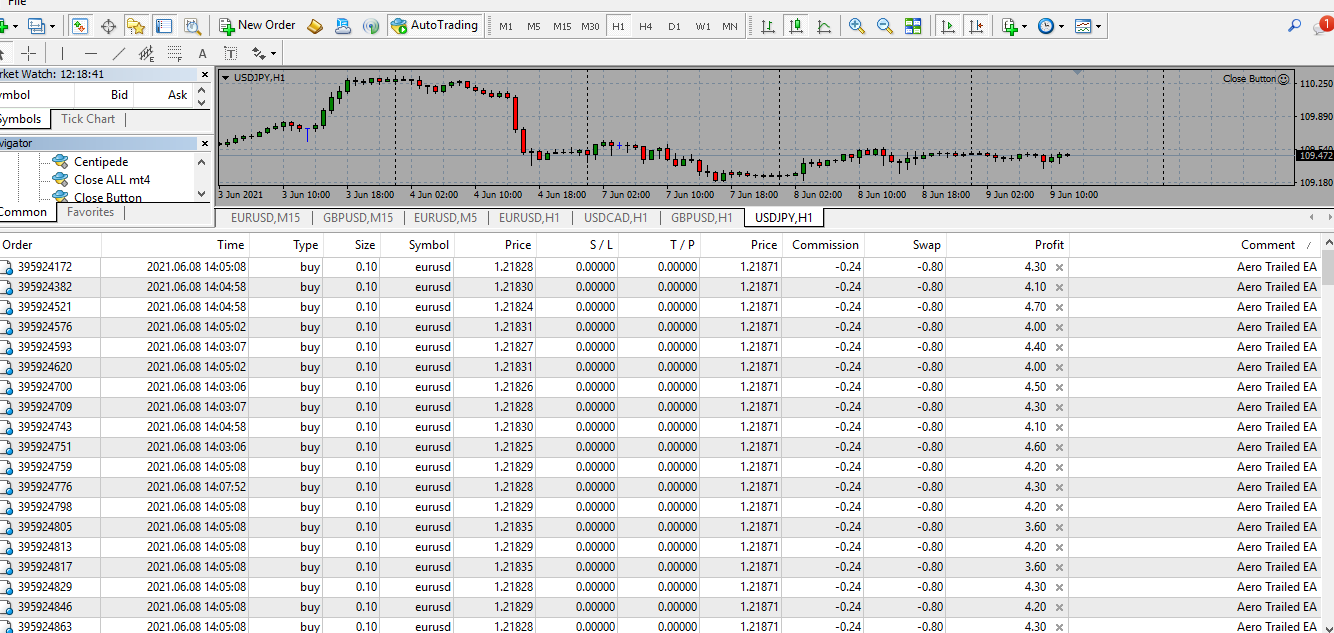Image resolution: width=1334 pixels, height=633 pixels.
Task: Switch chart to H4 timeframe
Action: [646, 26]
